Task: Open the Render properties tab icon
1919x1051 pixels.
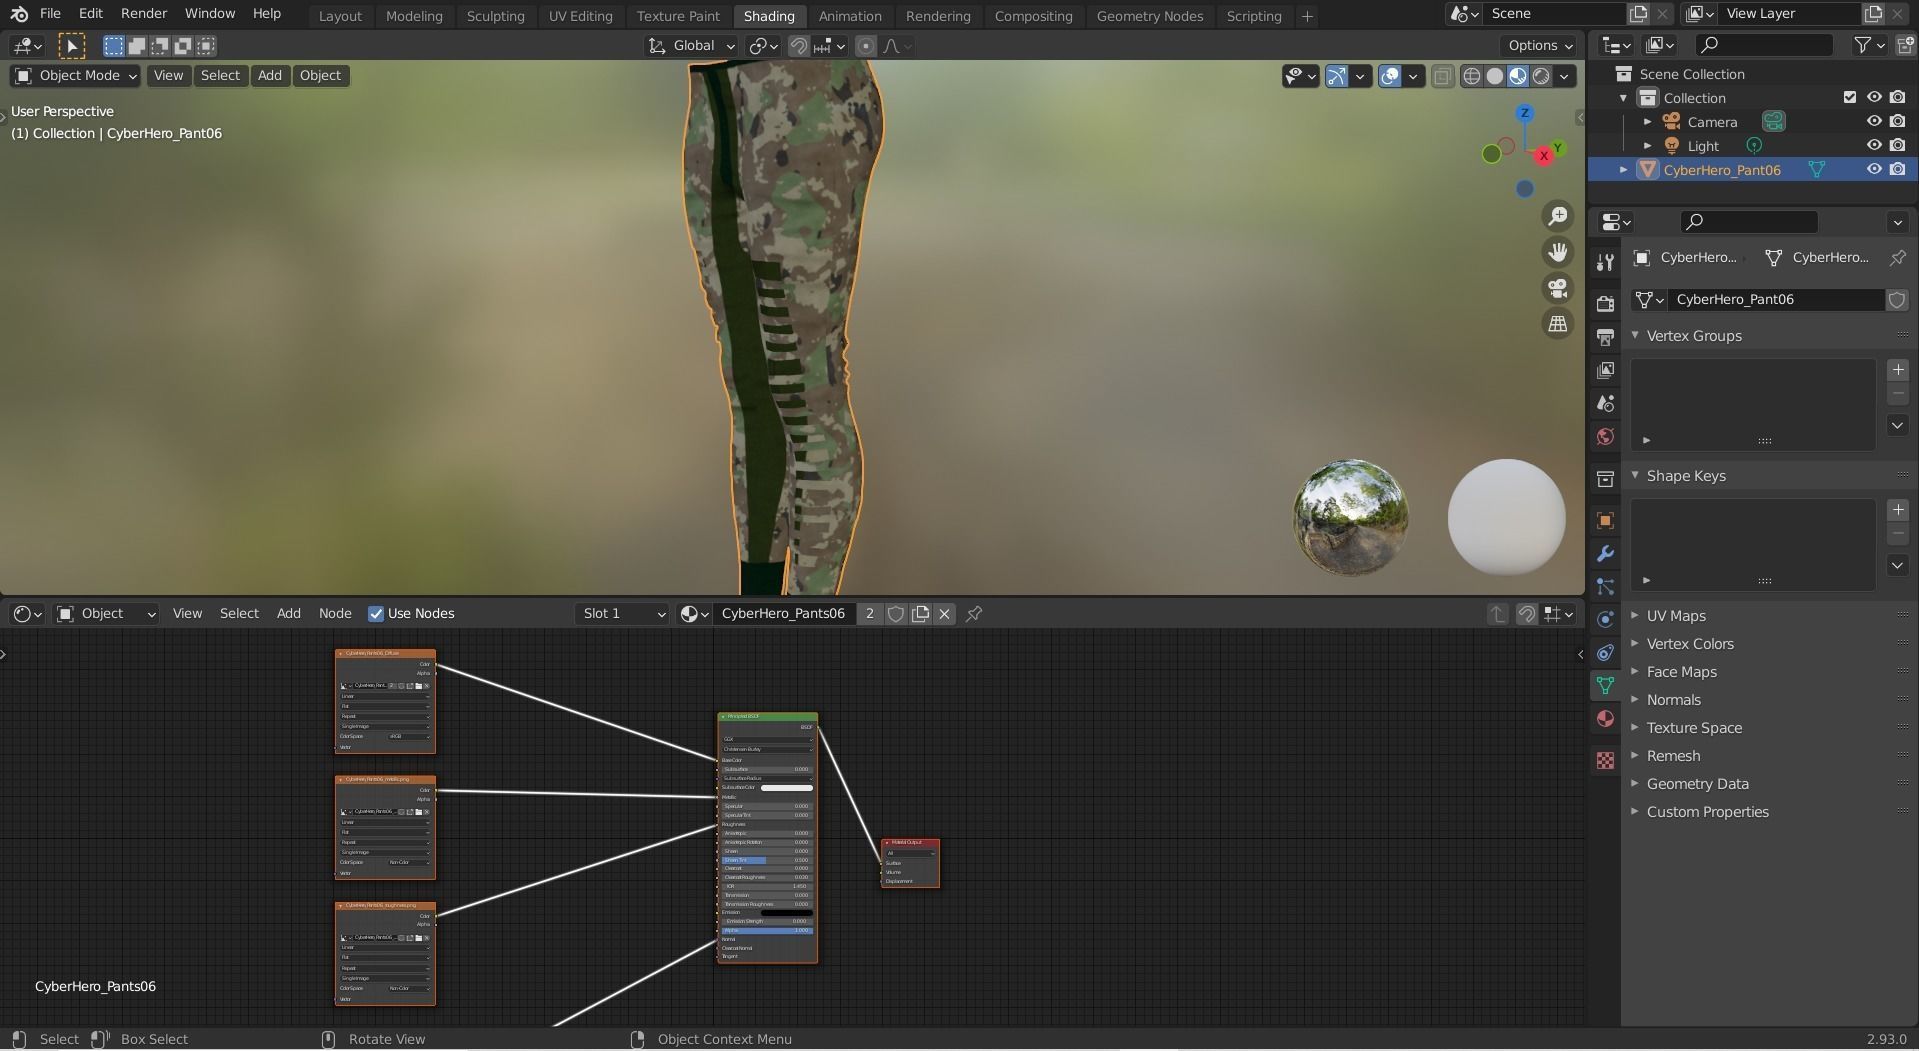Action: click(1605, 303)
